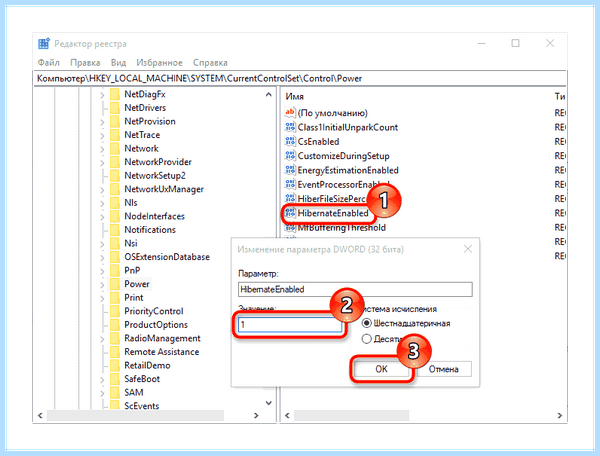
Task: Choose the Десятичная radio button
Action: click(x=367, y=339)
